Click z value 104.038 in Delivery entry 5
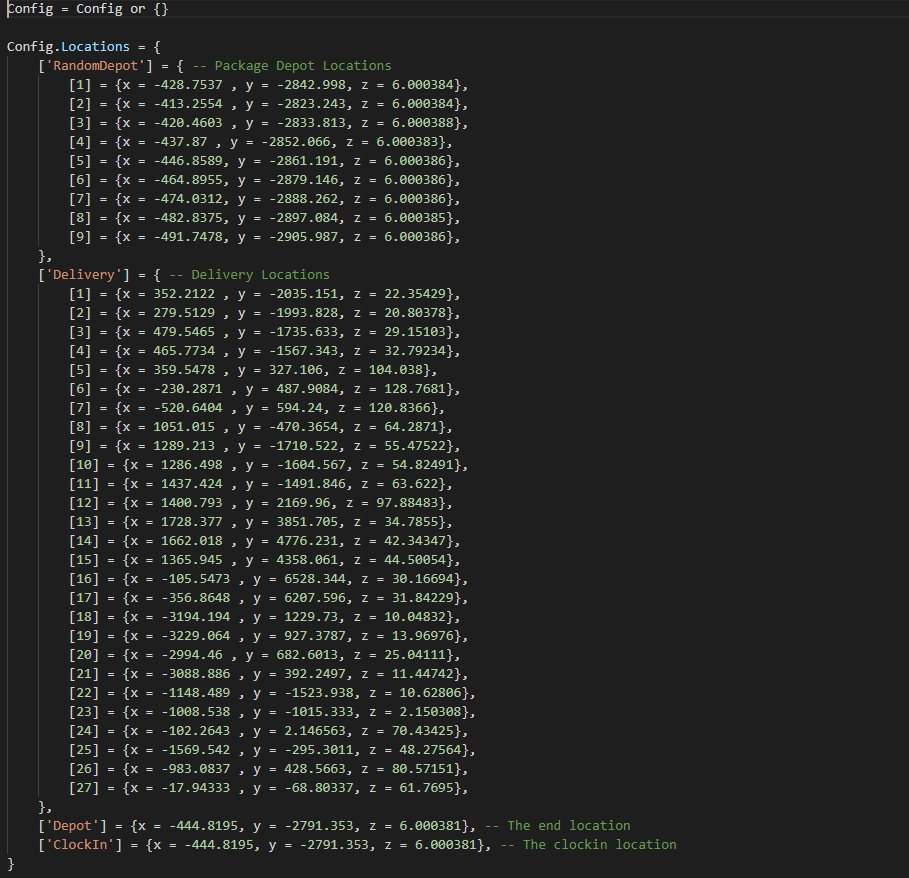Viewport: 909px width, 878px height. point(396,369)
